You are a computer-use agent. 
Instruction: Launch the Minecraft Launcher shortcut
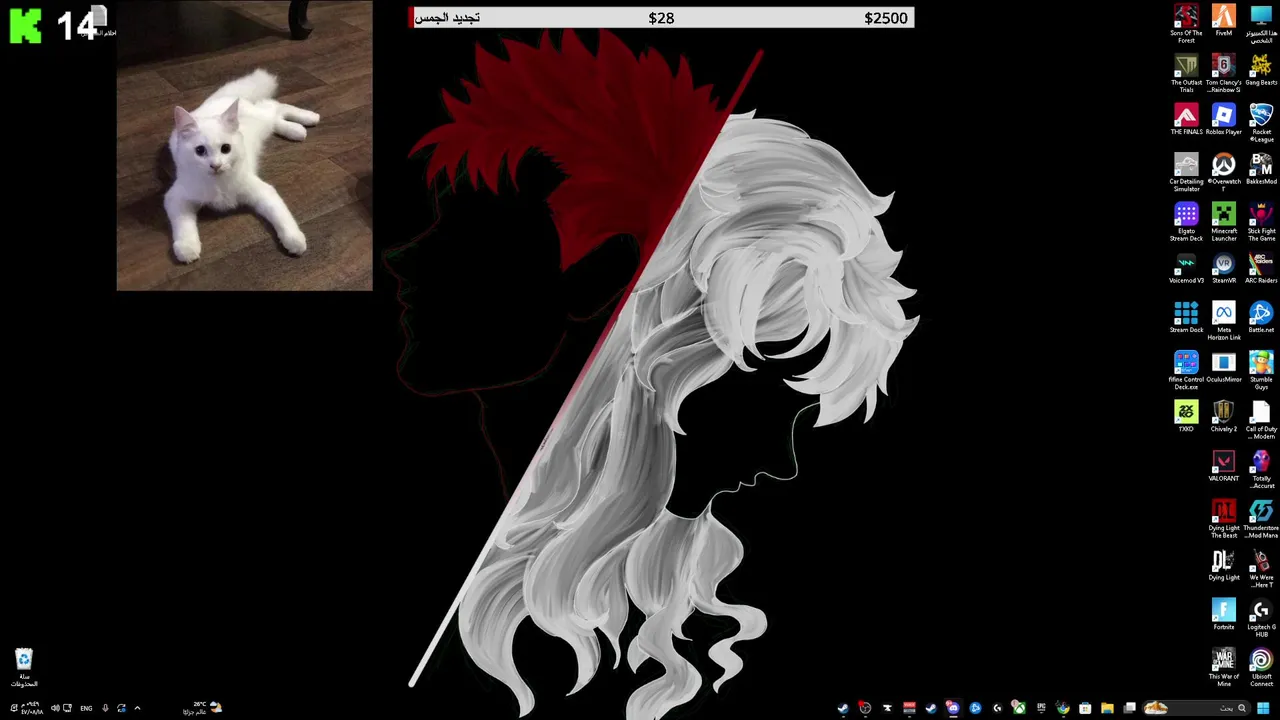[1224, 222]
